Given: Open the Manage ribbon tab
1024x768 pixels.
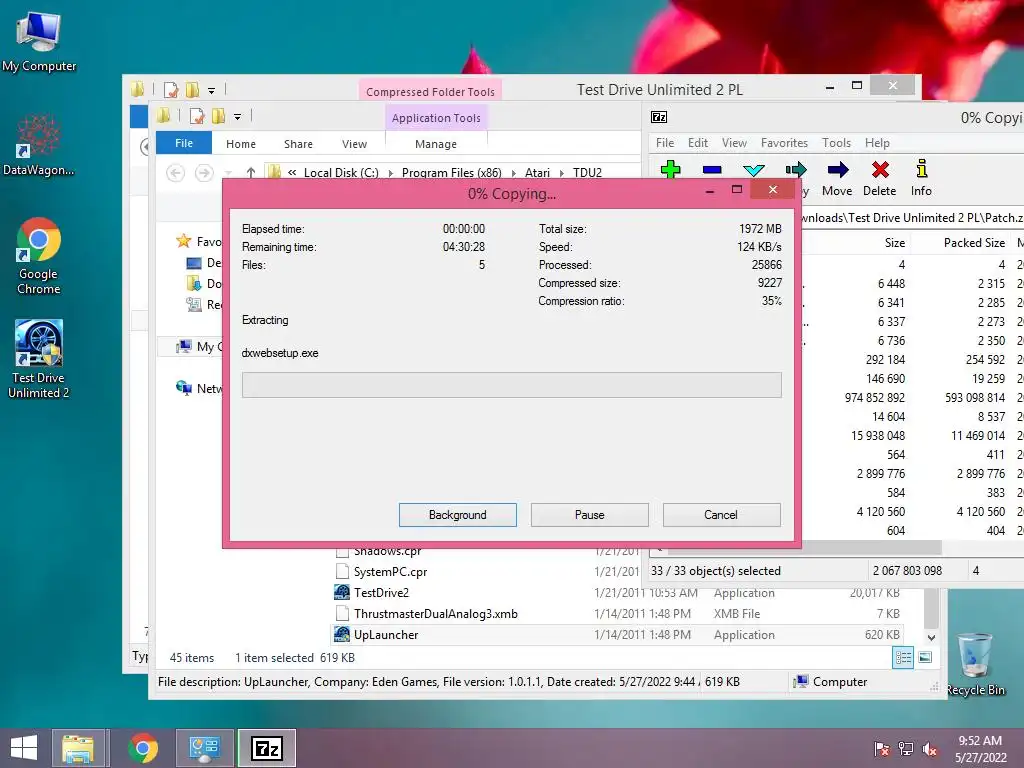Looking at the screenshot, I should 436,144.
